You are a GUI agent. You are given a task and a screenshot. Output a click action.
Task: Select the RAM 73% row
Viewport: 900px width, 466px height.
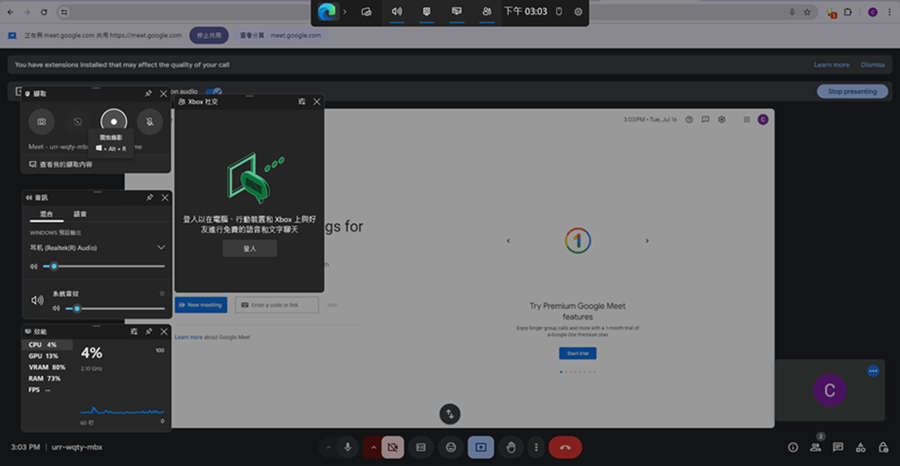tap(47, 379)
